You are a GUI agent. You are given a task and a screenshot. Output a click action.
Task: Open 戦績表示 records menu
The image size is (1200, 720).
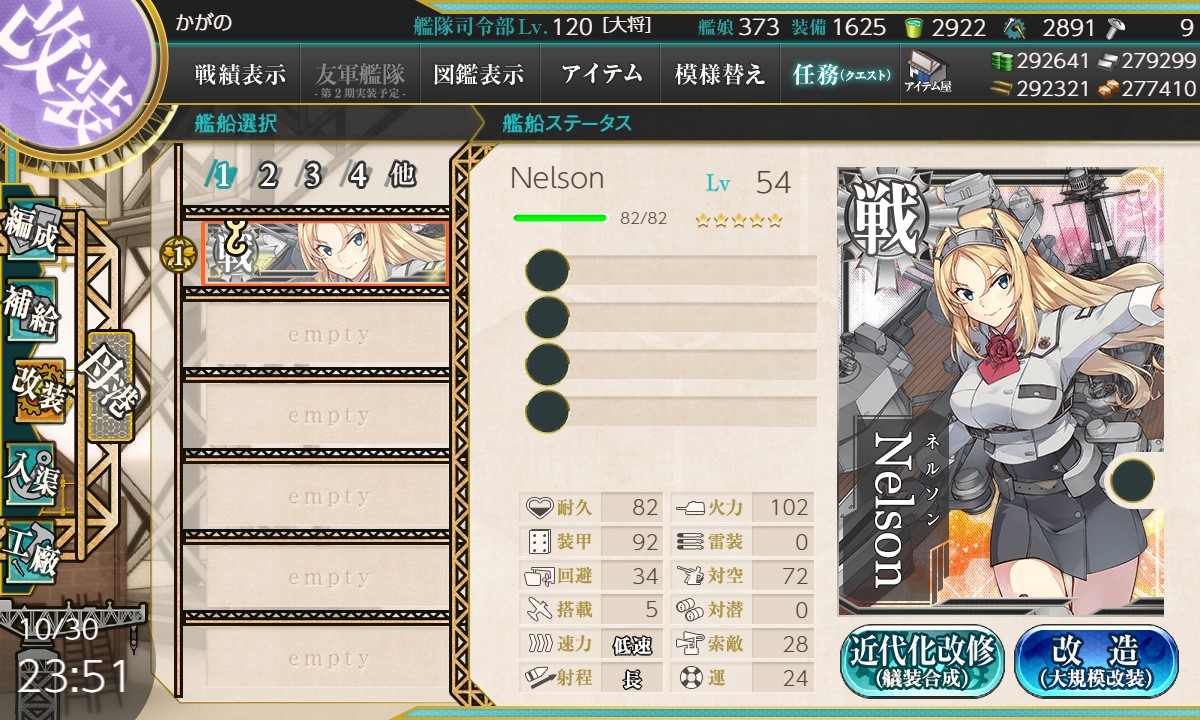(x=240, y=74)
